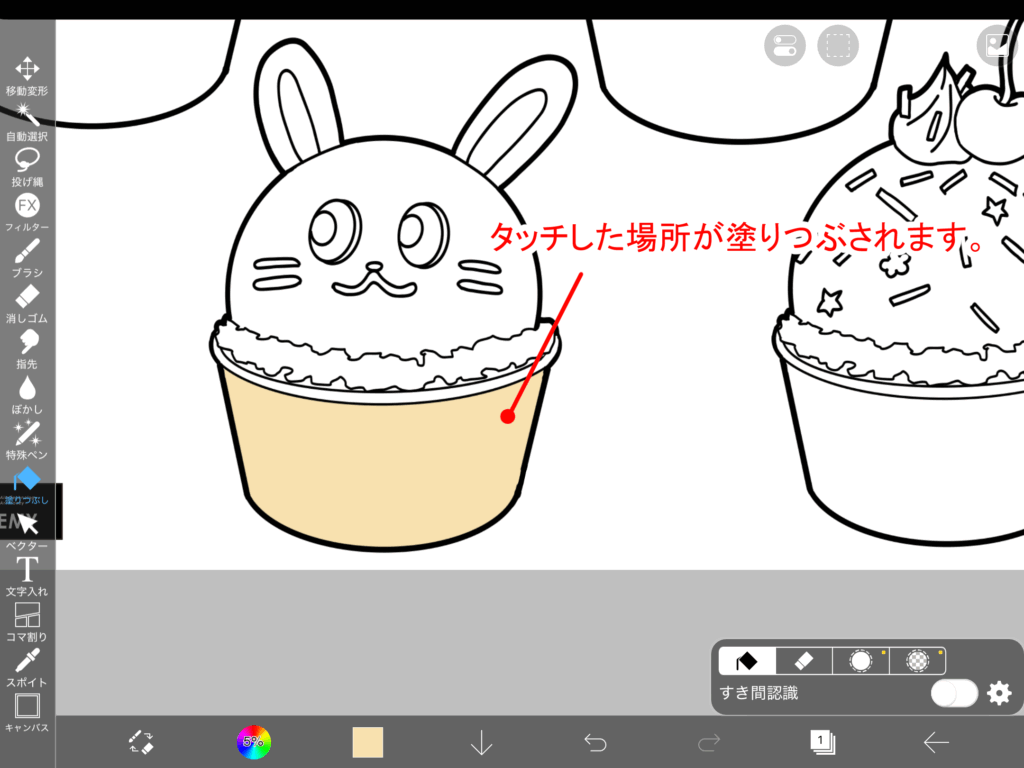The image size is (1024, 768).
Task: Toggle brush and eraser swap icon
Action: click(141, 742)
